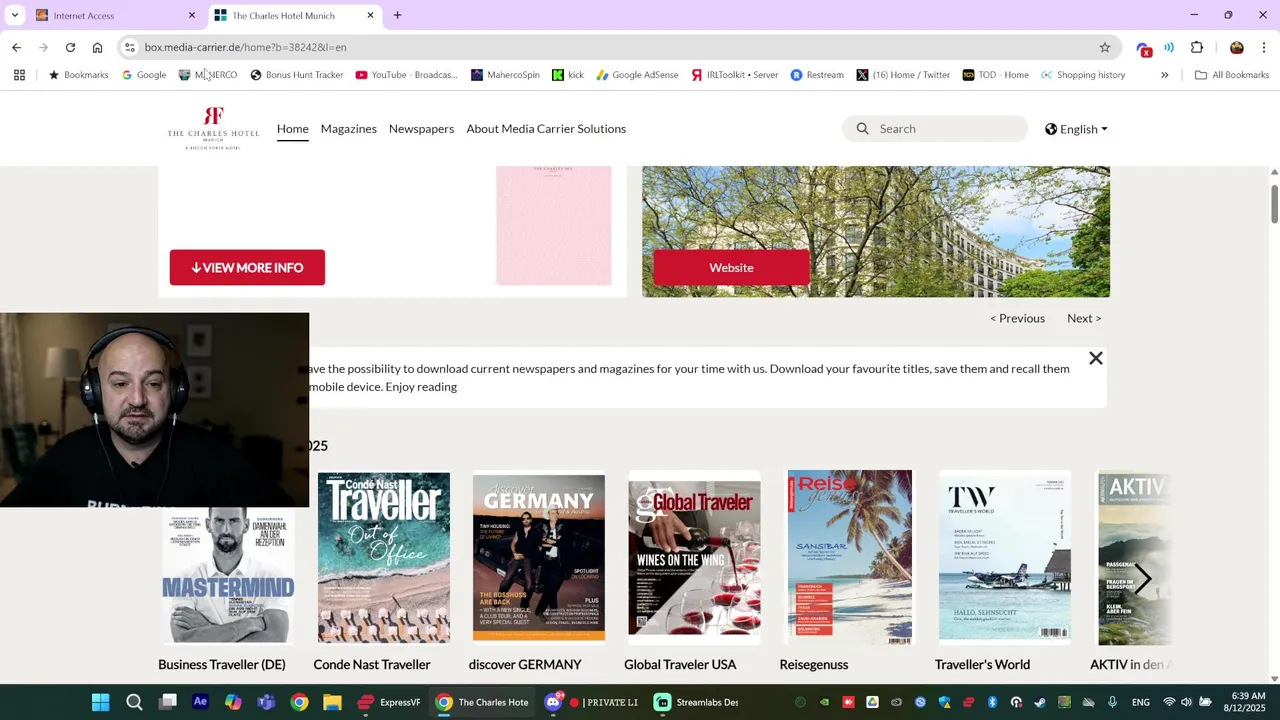Open the discover GERMANY magazine cover
This screenshot has height=720, width=1280.
539,557
